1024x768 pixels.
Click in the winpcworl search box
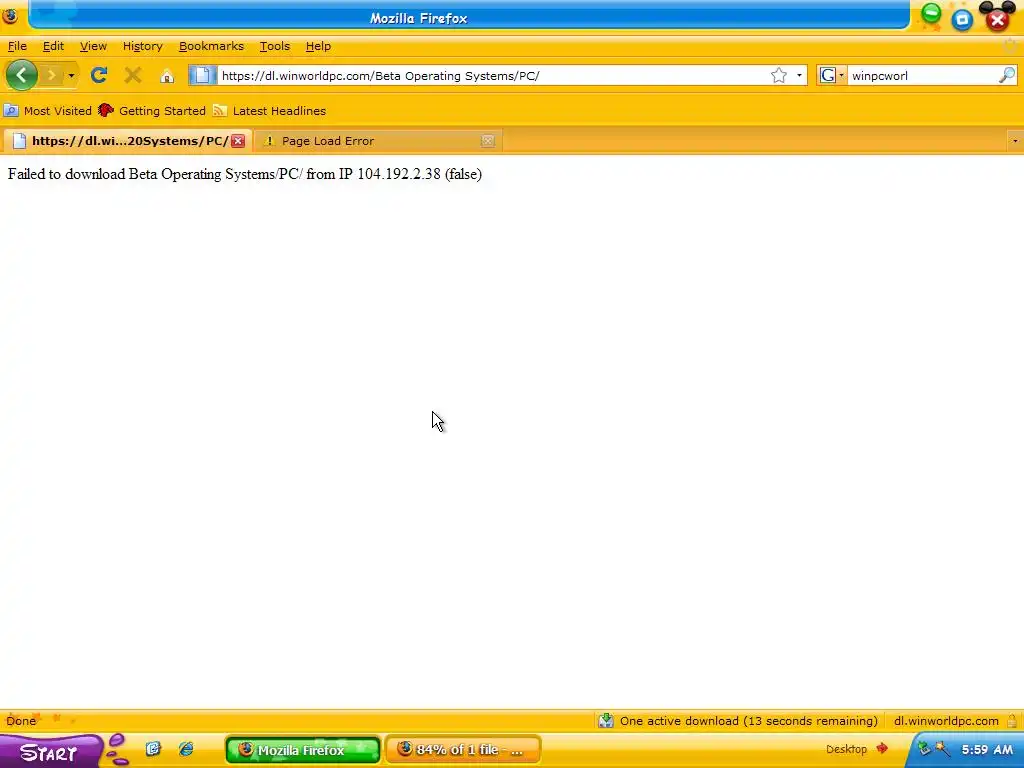click(x=922, y=76)
